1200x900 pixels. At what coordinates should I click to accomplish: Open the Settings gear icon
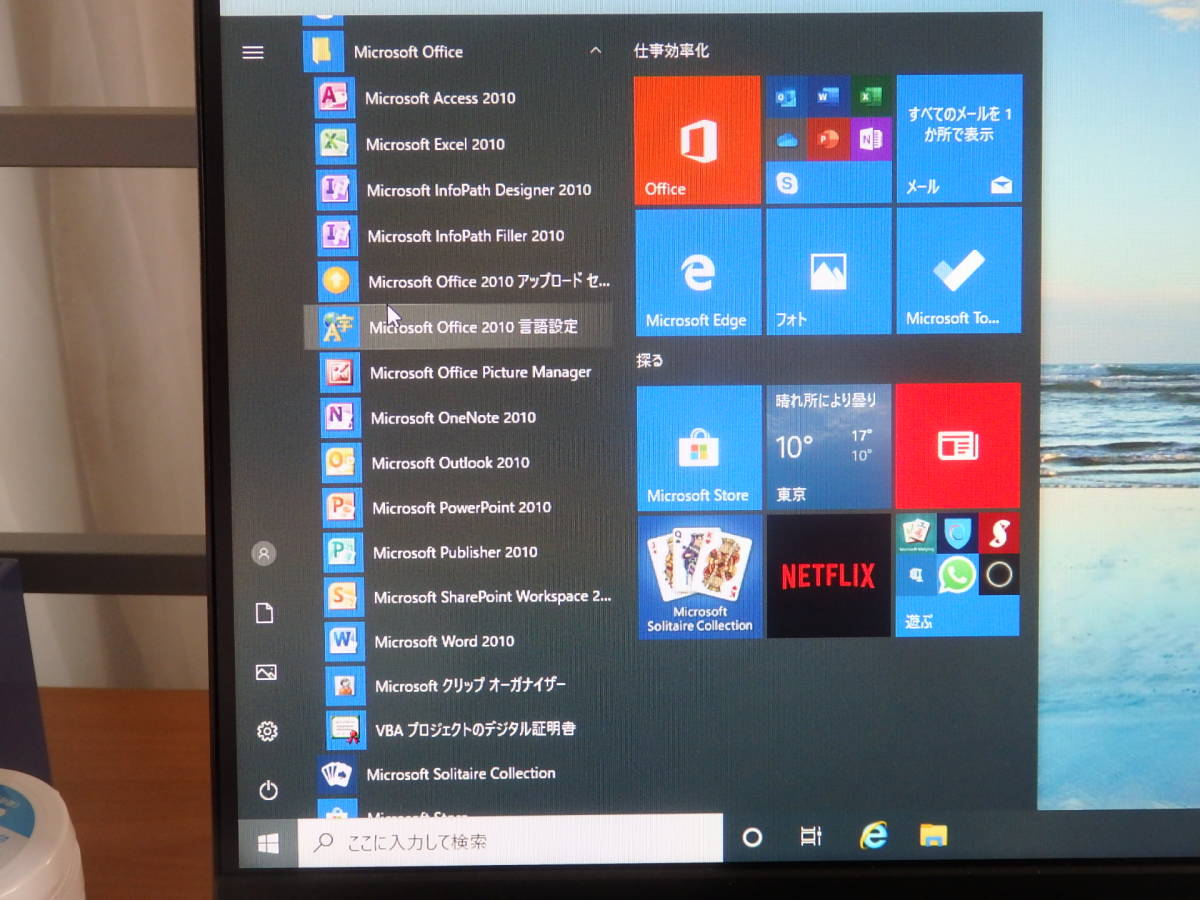(267, 731)
